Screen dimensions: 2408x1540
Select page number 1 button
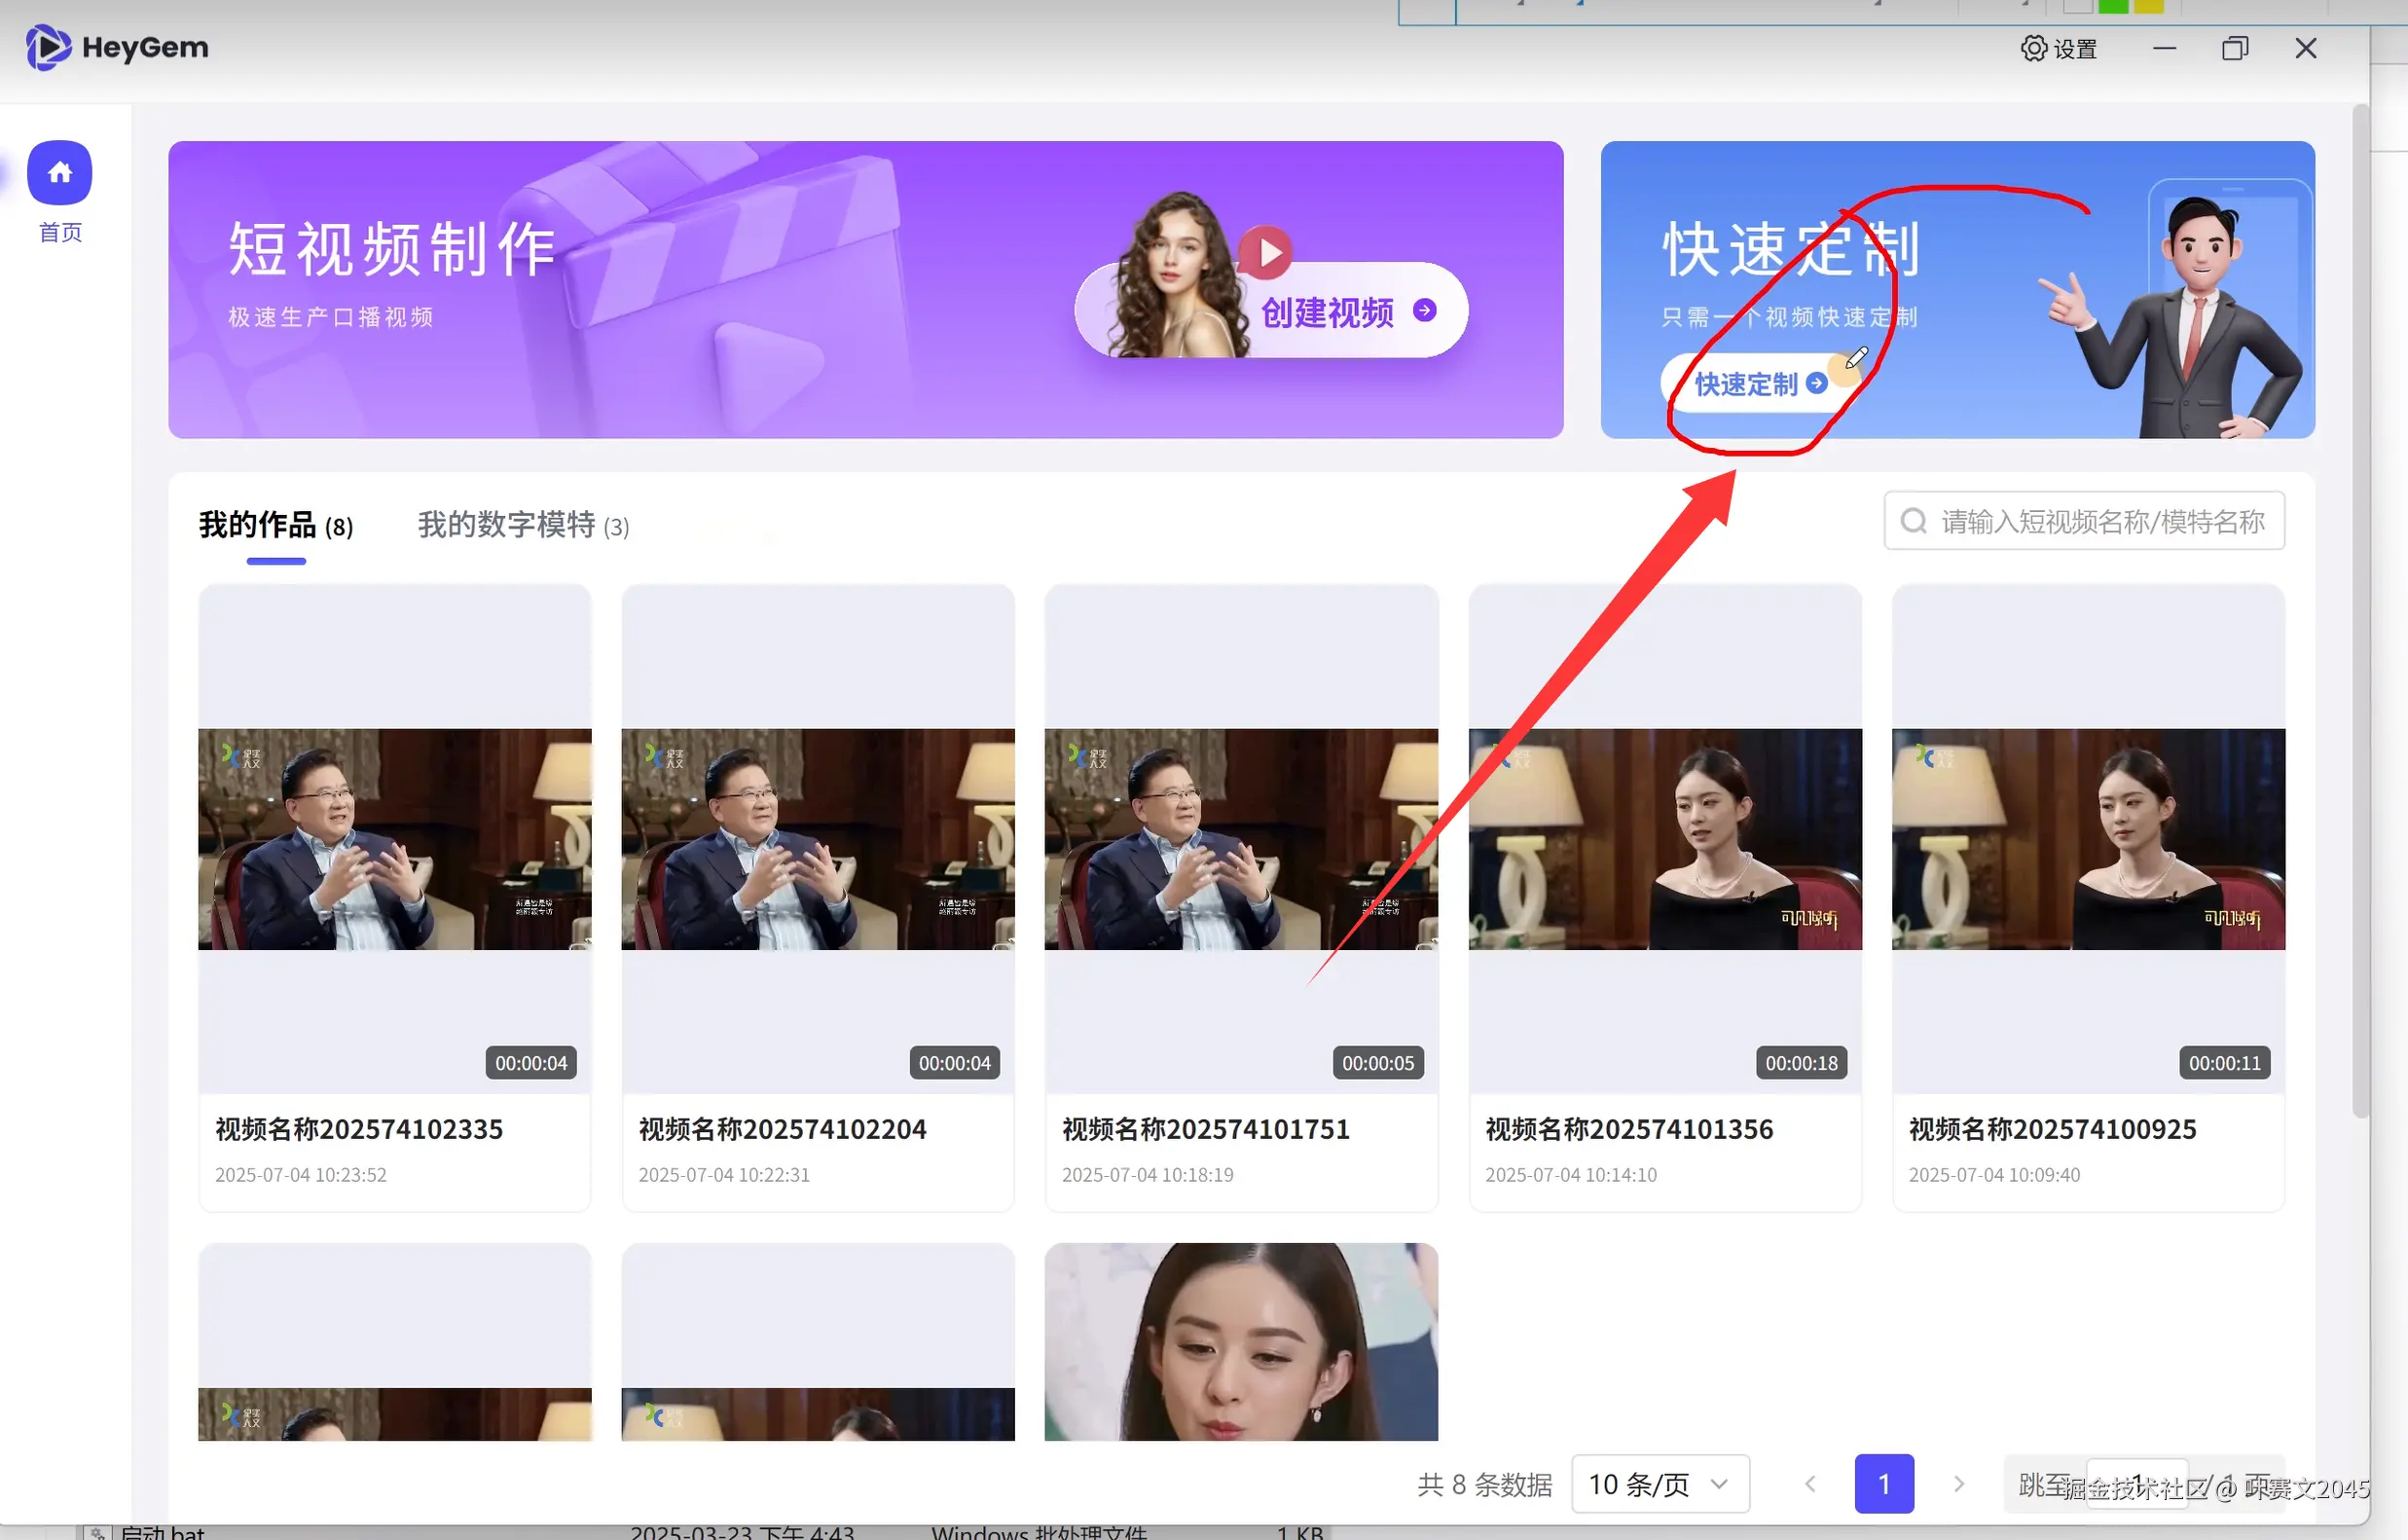[x=1883, y=1483]
